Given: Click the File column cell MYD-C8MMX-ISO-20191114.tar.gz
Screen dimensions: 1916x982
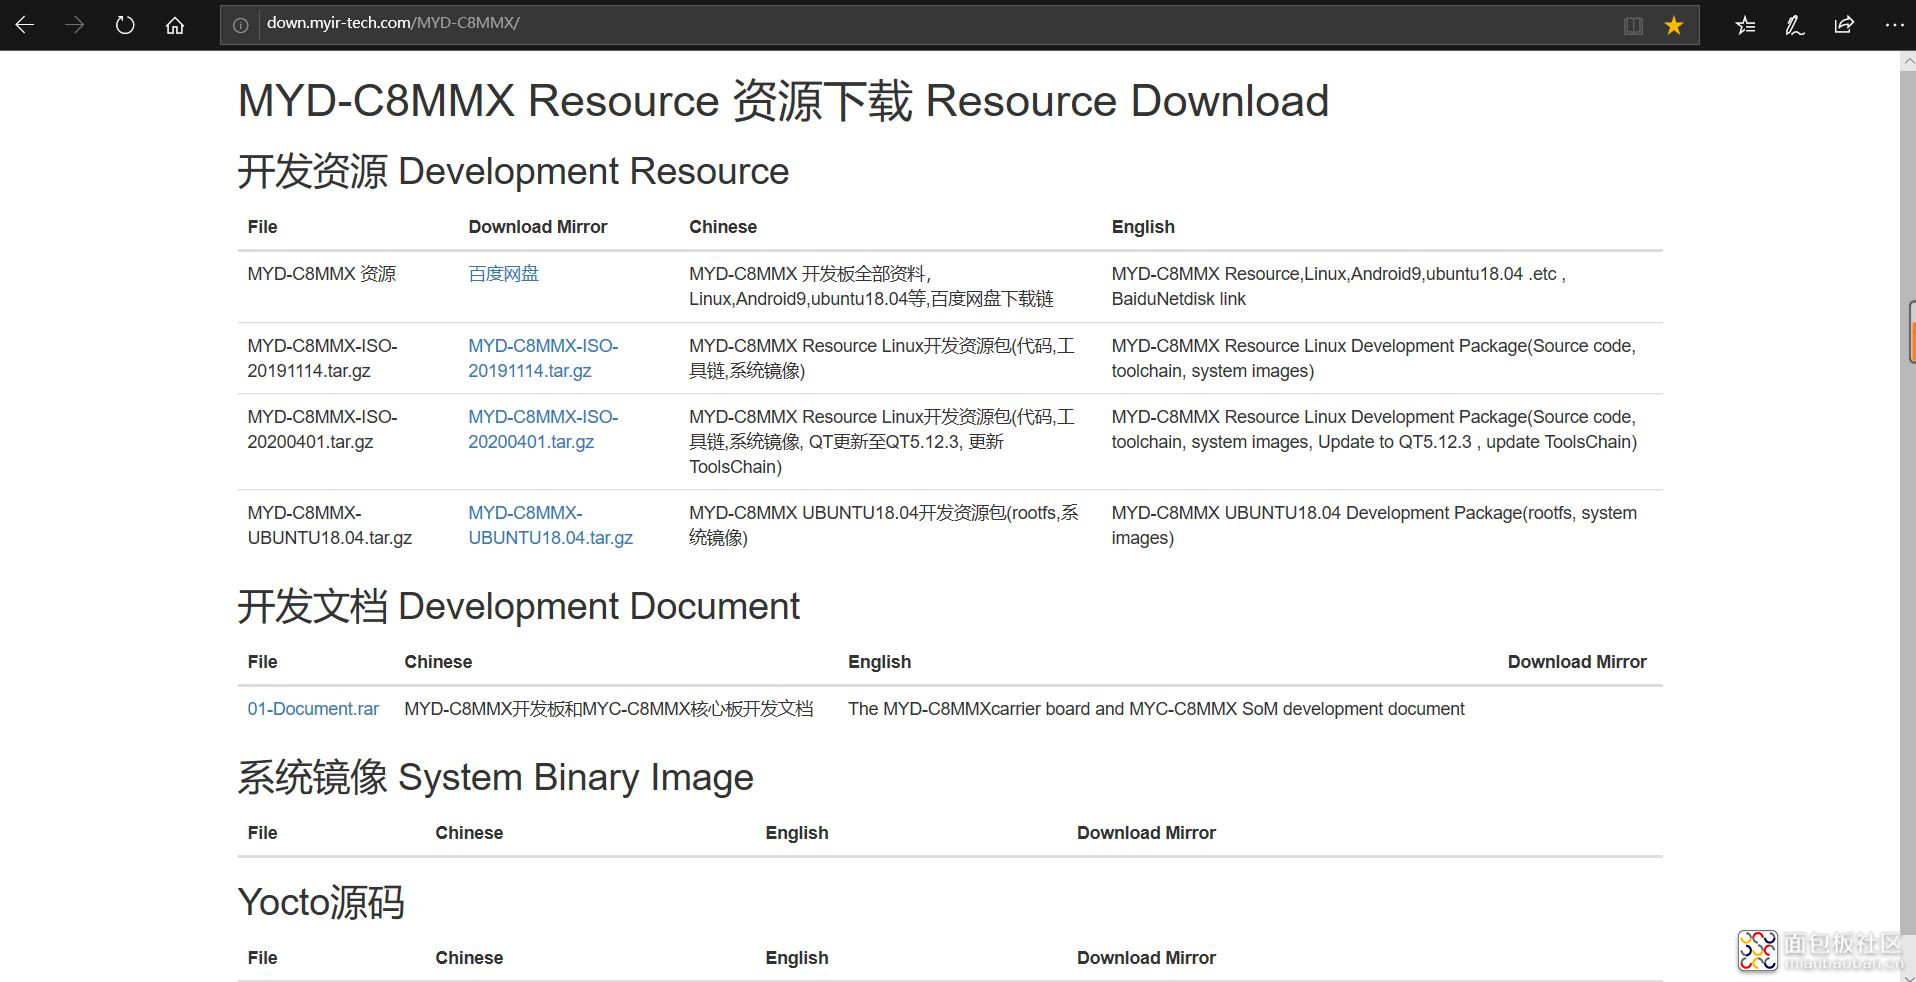Looking at the screenshot, I should tap(322, 358).
